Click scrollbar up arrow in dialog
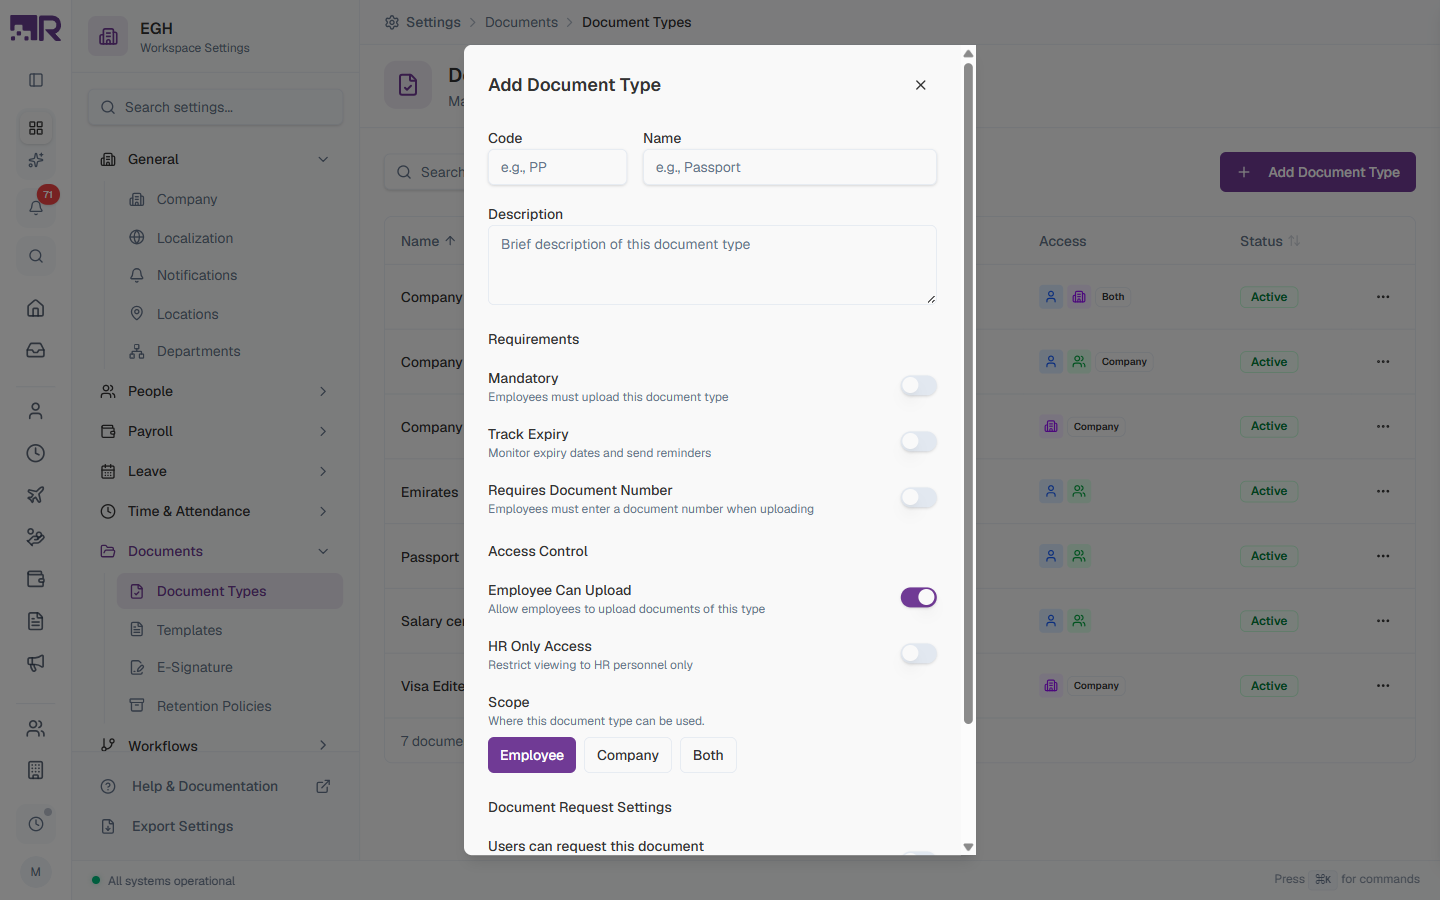 tap(968, 53)
